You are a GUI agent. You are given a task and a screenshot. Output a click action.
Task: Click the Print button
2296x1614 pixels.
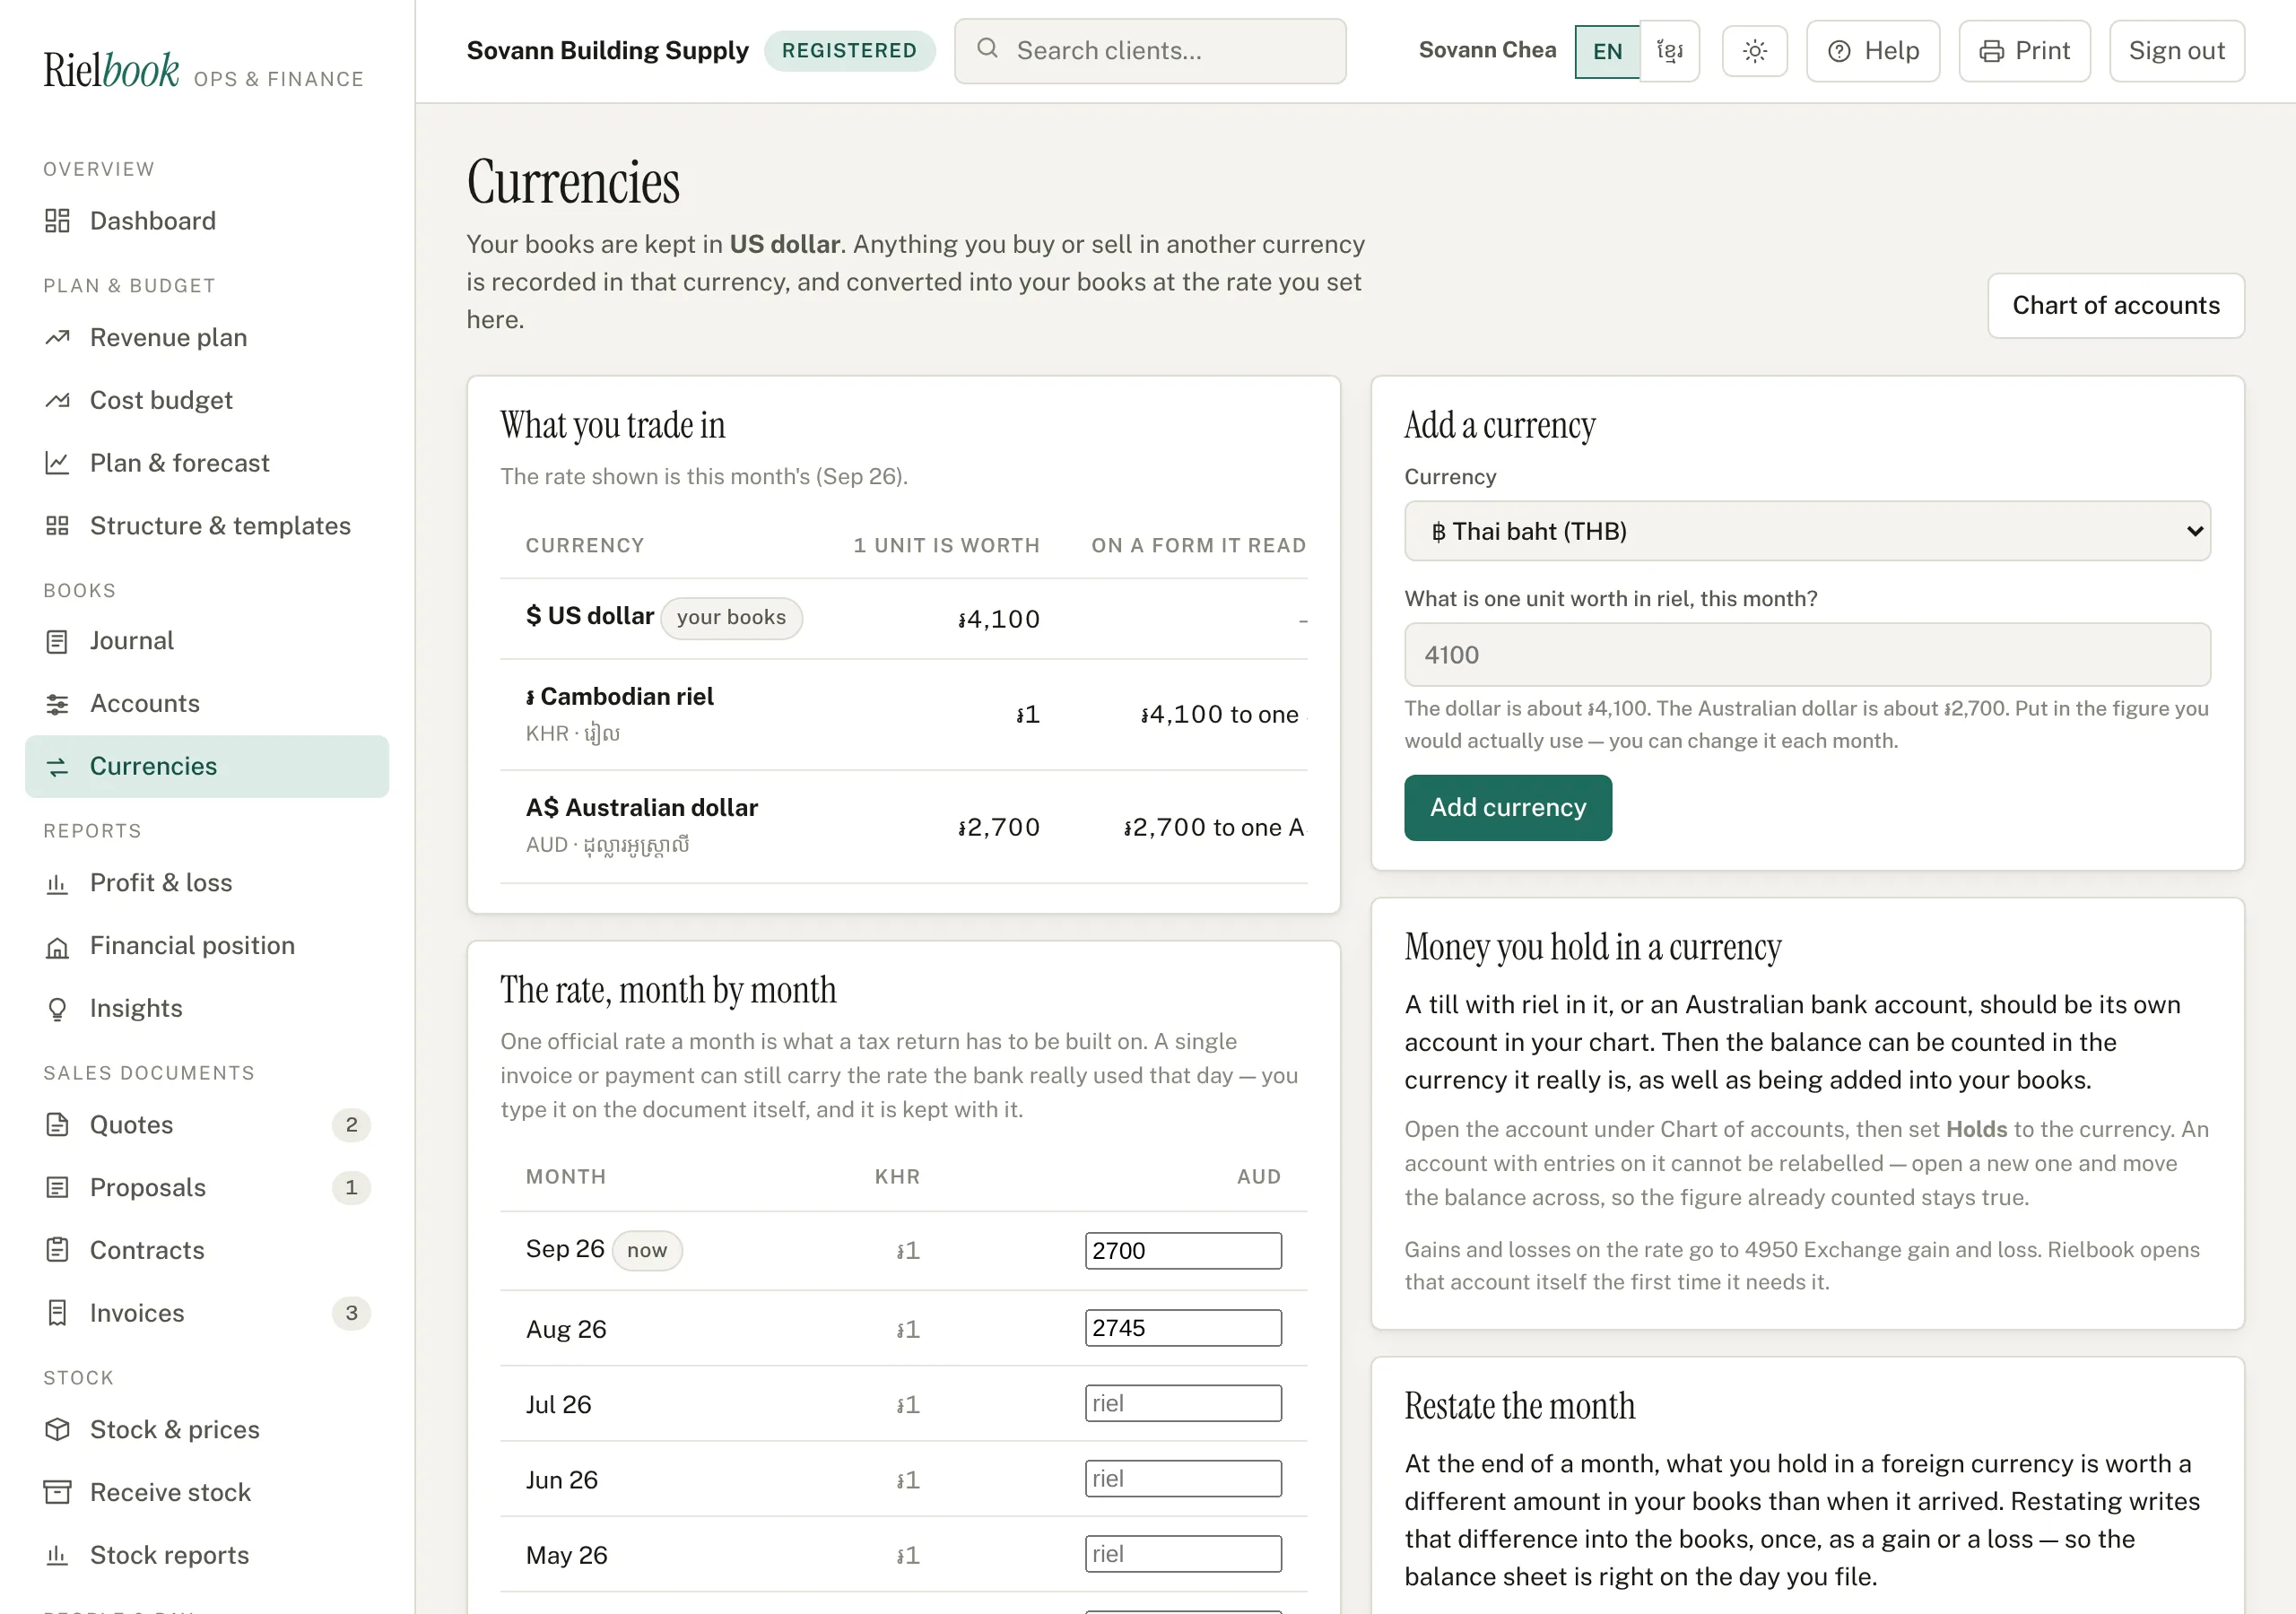pos(2024,51)
